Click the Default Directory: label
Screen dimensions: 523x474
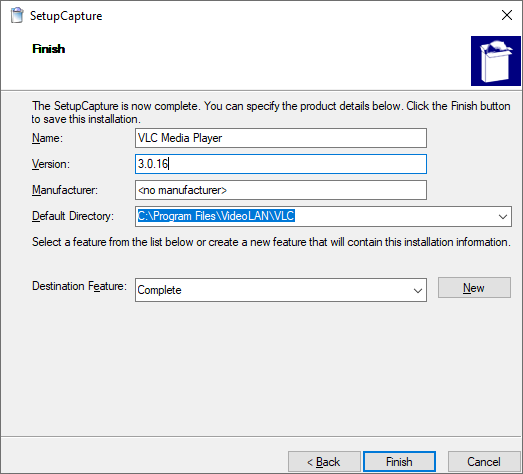(x=73, y=216)
